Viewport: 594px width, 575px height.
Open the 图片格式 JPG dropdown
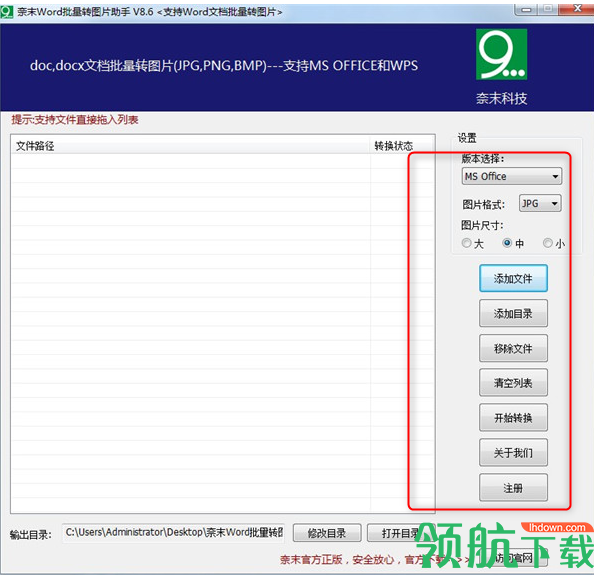pyautogui.click(x=540, y=203)
